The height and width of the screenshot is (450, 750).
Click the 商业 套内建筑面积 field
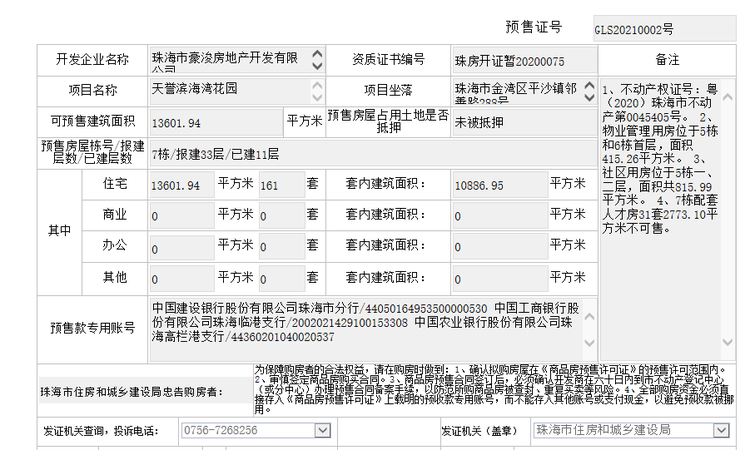click(500, 216)
